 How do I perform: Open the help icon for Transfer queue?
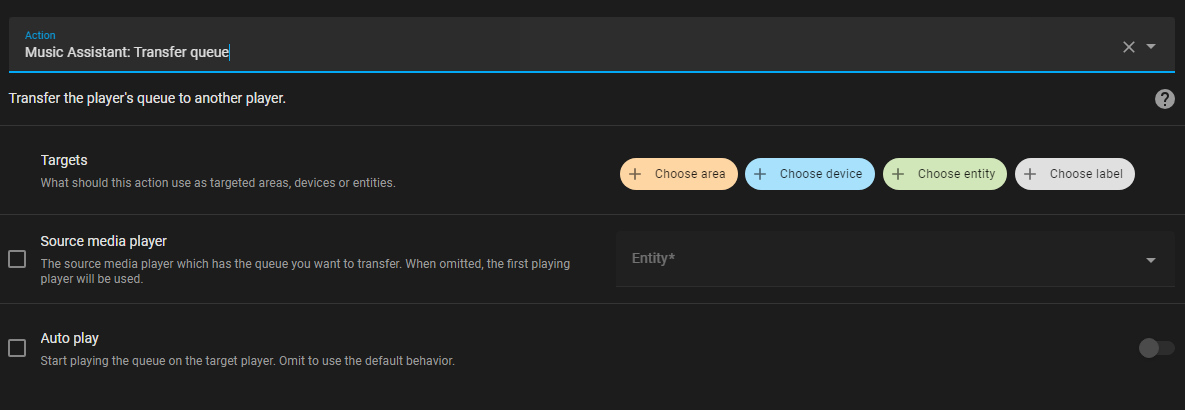coord(1164,99)
